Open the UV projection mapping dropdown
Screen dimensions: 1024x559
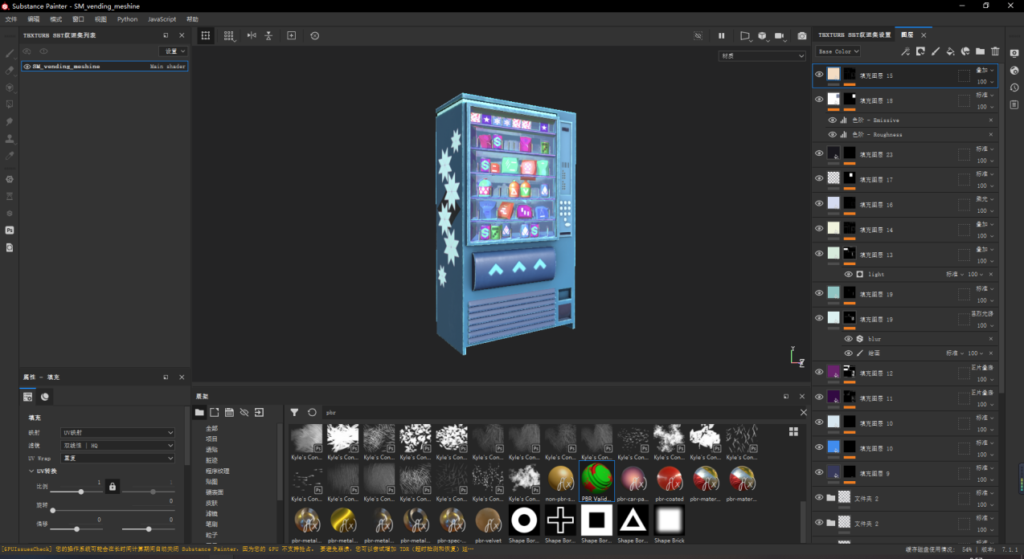click(118, 432)
